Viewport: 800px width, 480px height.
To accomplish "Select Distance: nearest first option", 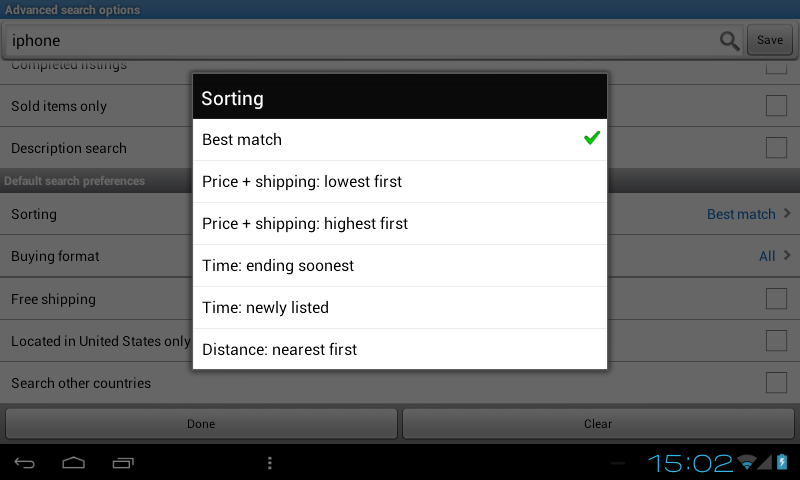I will point(400,349).
